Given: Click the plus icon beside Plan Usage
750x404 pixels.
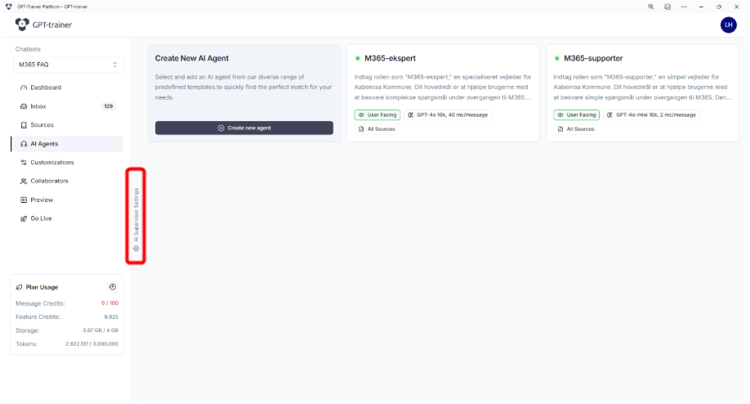Looking at the screenshot, I should [x=112, y=287].
